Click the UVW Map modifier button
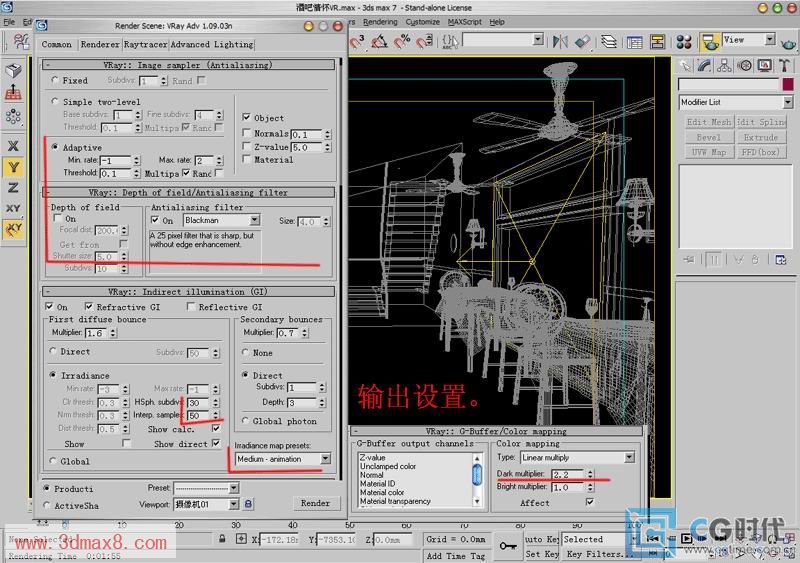Screen dimensions: 800x563 [x=709, y=152]
